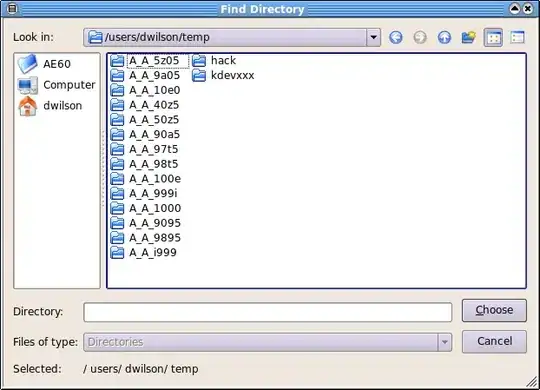This screenshot has height=390, width=540.
Task: Go to dwilson home folder in sidebar
Action: [x=50, y=105]
